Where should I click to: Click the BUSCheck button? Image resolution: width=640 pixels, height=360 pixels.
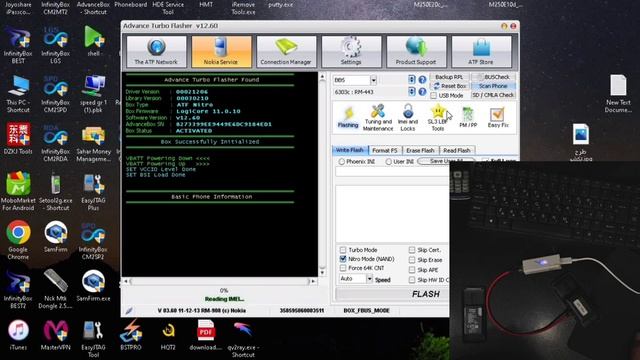[493, 77]
